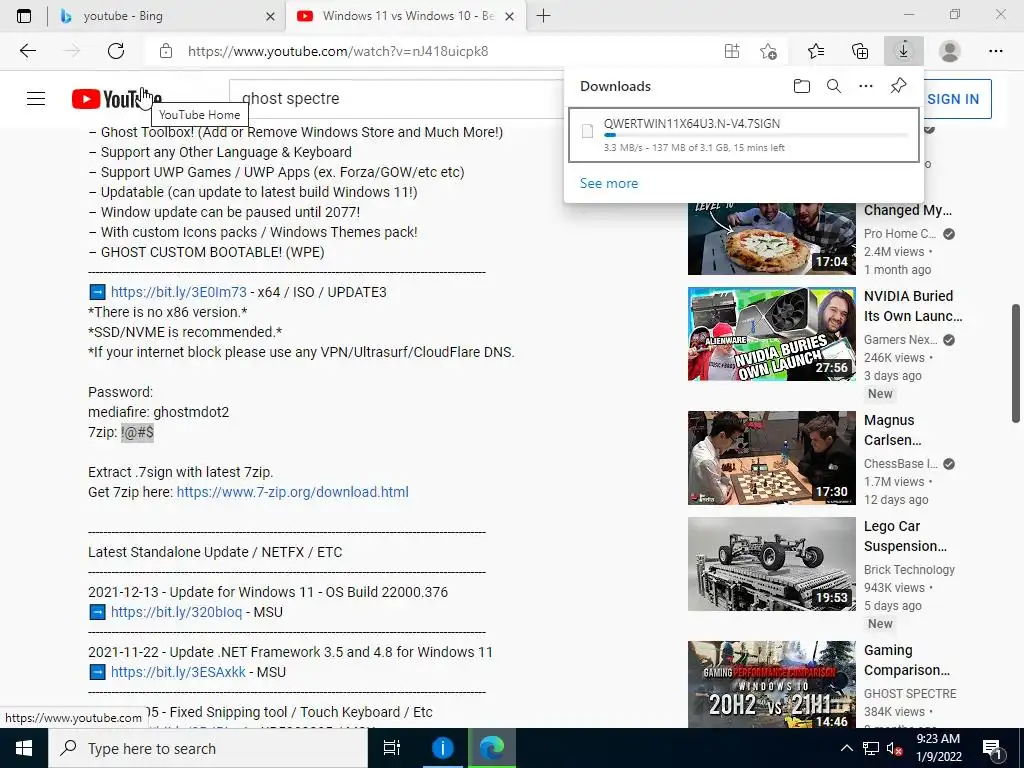Add this page to favorites star
This screenshot has width=1024, height=768.
pos(769,51)
